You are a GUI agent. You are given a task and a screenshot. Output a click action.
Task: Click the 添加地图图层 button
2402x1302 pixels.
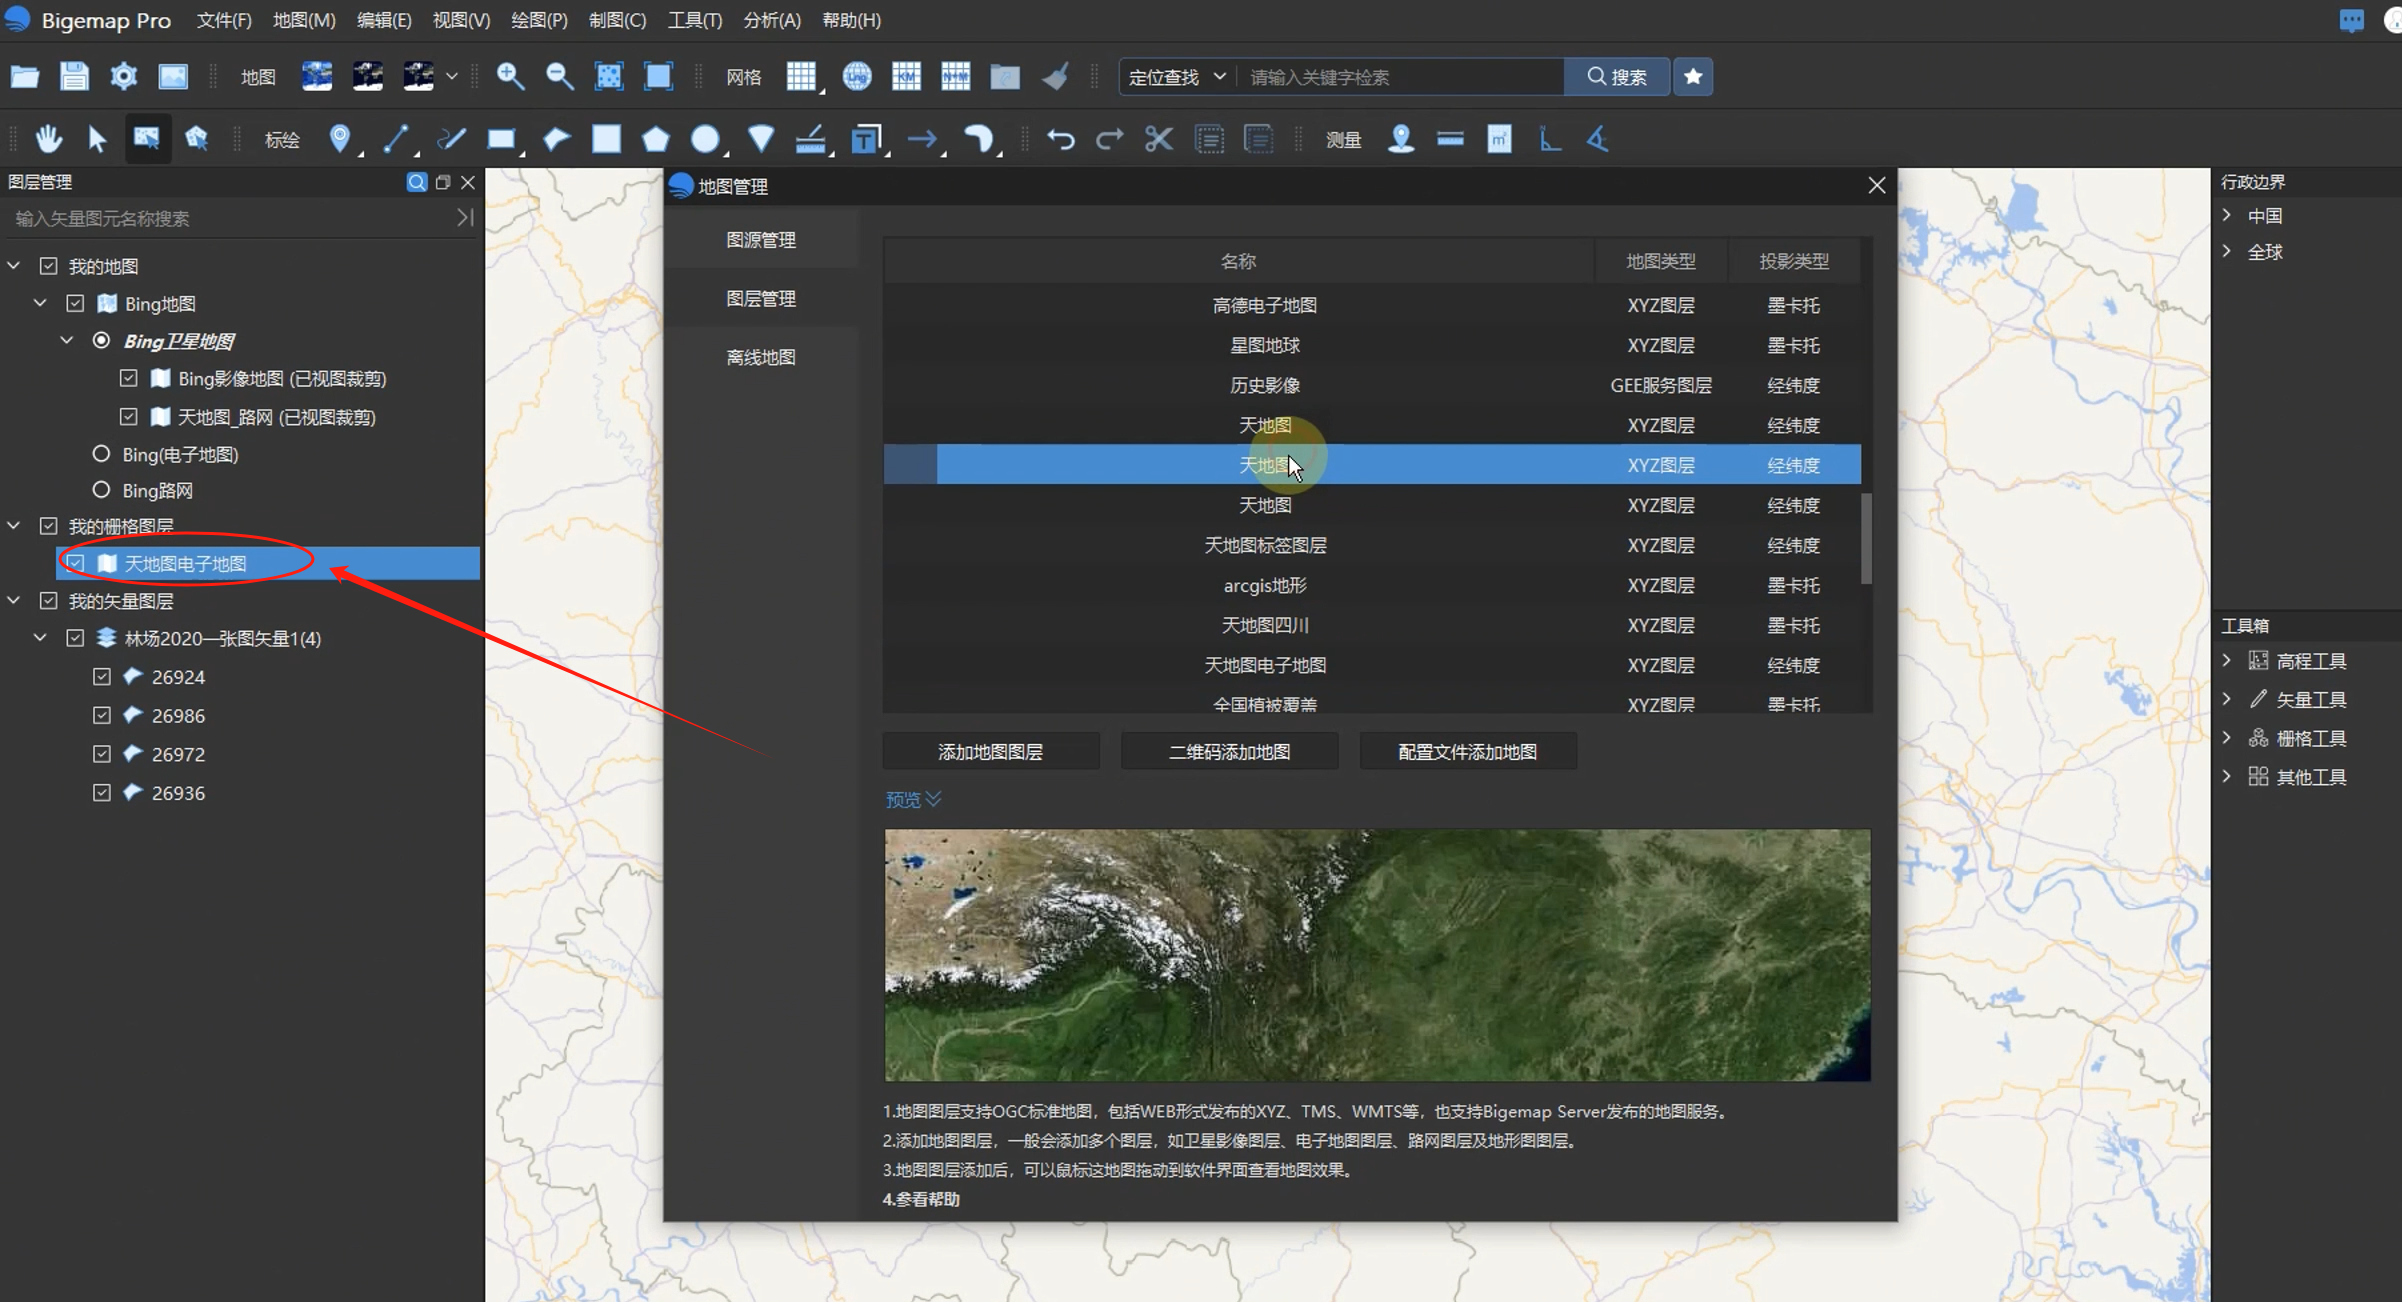(x=990, y=751)
